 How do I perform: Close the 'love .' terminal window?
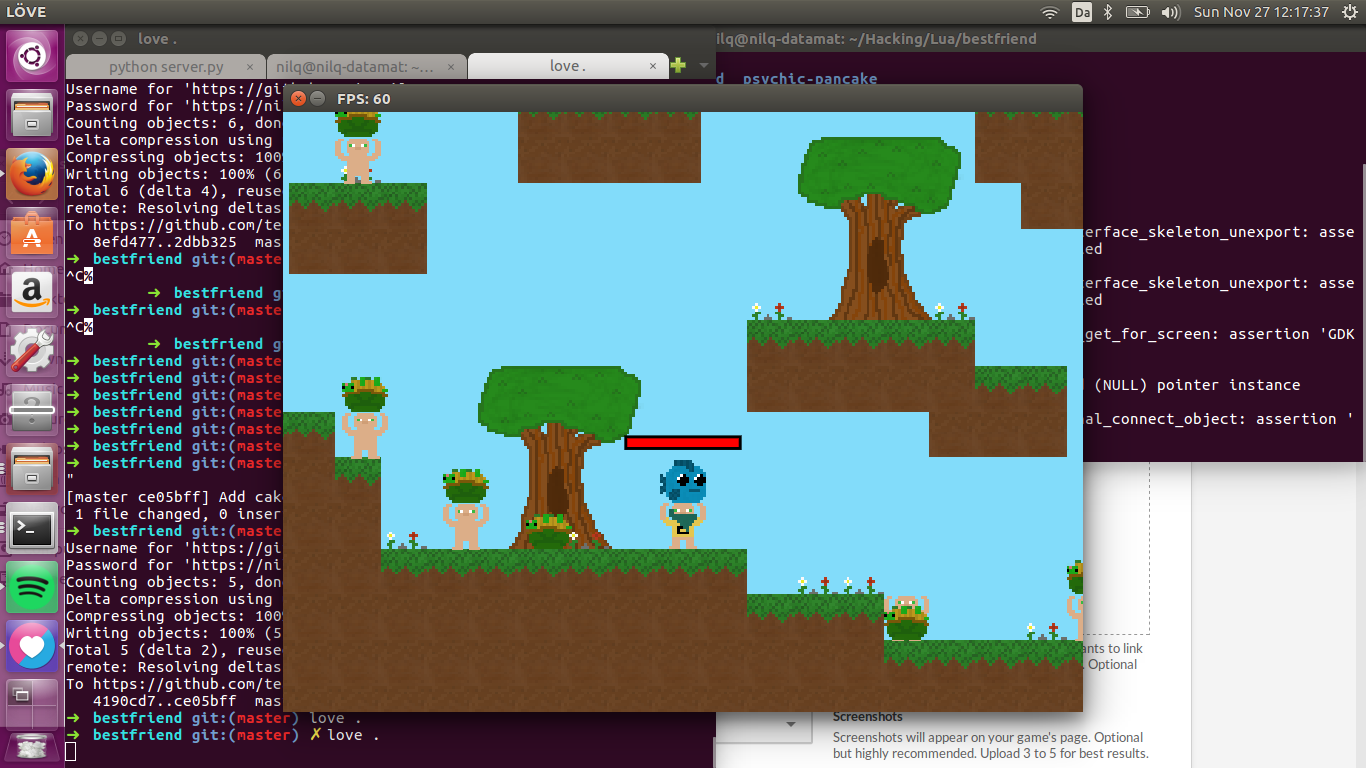tap(79, 39)
